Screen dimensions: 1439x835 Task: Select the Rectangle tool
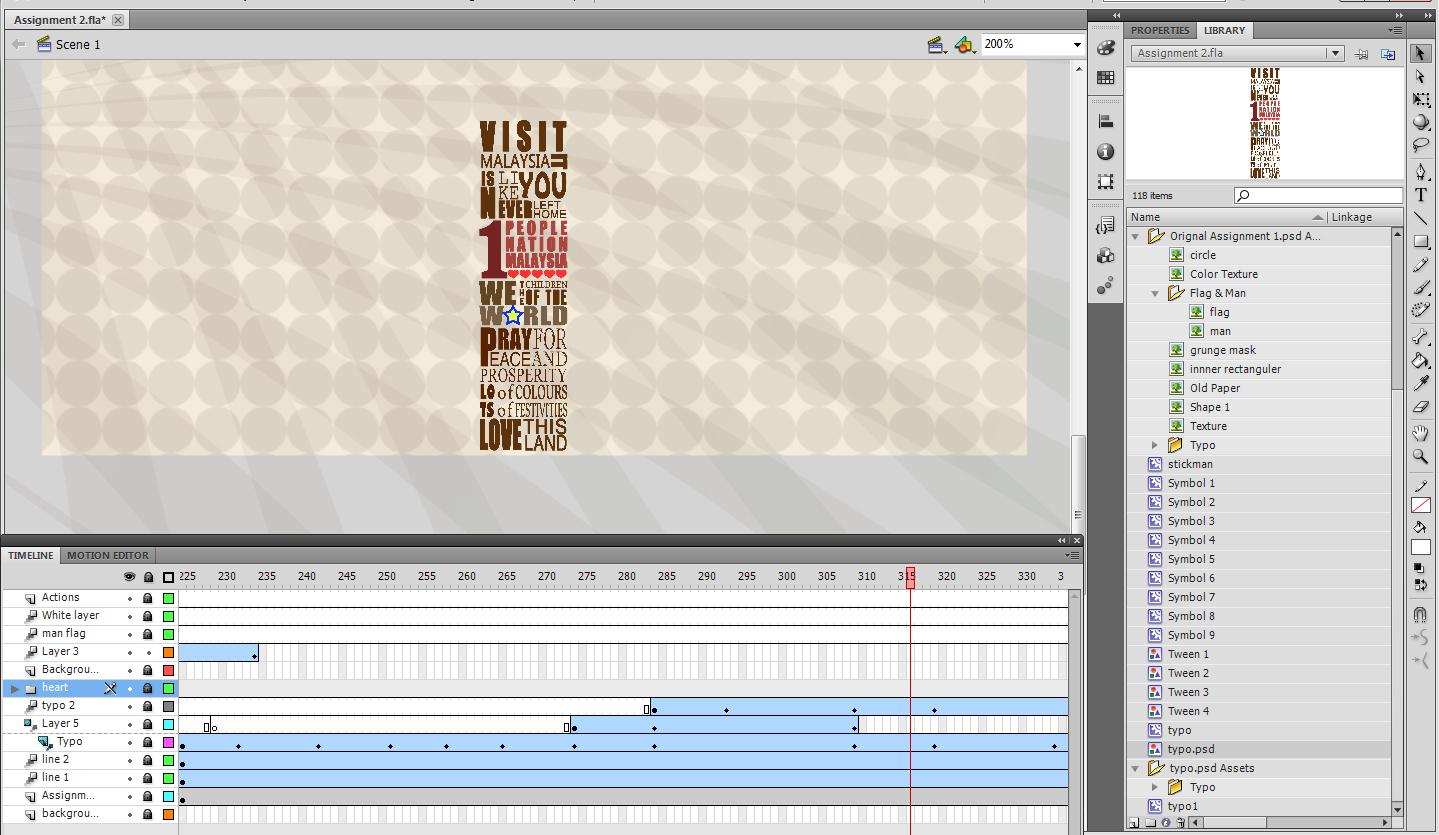click(x=1420, y=241)
